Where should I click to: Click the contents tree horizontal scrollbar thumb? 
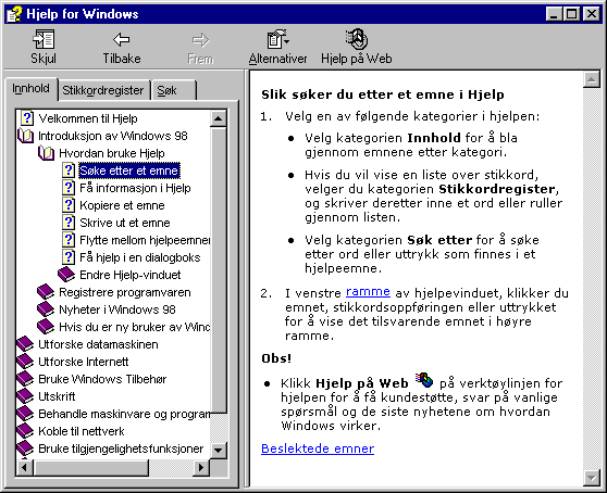pos(91,467)
